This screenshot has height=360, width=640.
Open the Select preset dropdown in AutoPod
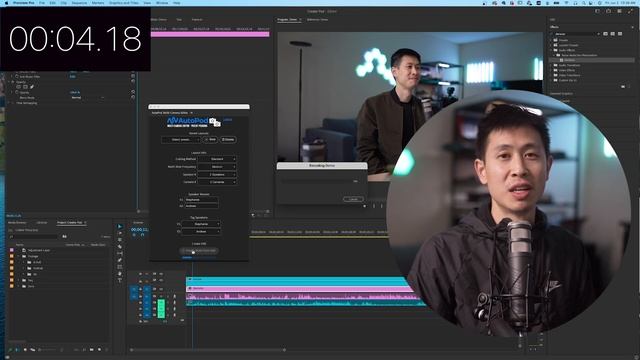tap(181, 140)
